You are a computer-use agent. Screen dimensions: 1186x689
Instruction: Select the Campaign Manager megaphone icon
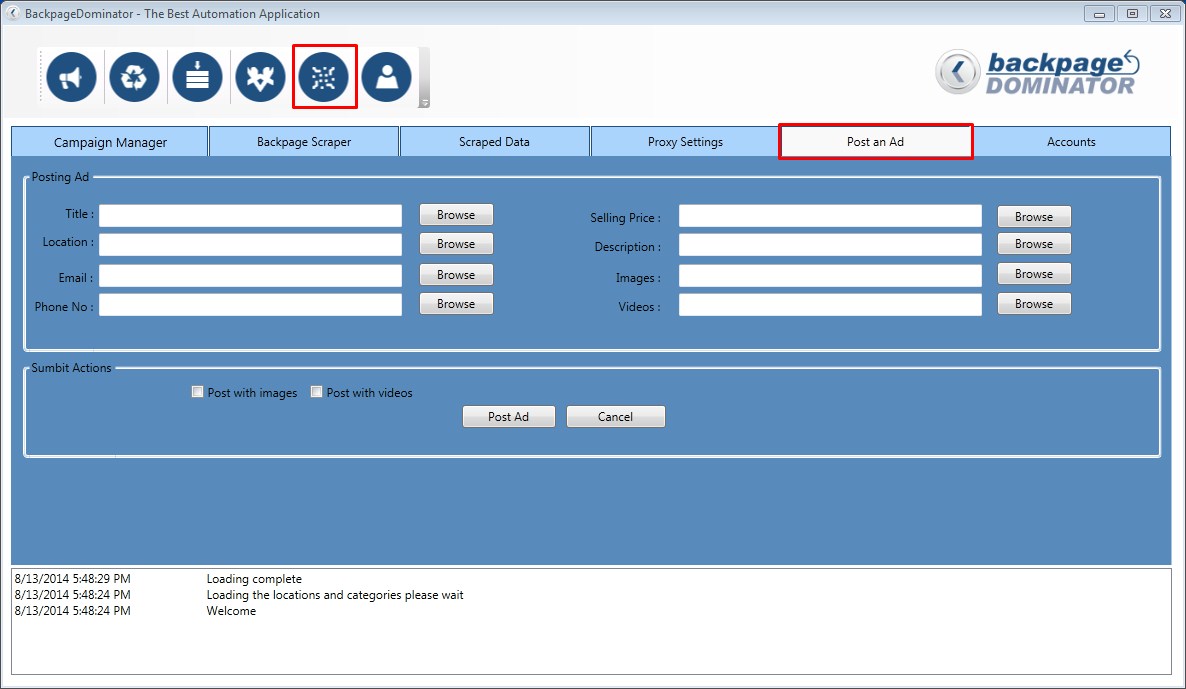[70, 76]
